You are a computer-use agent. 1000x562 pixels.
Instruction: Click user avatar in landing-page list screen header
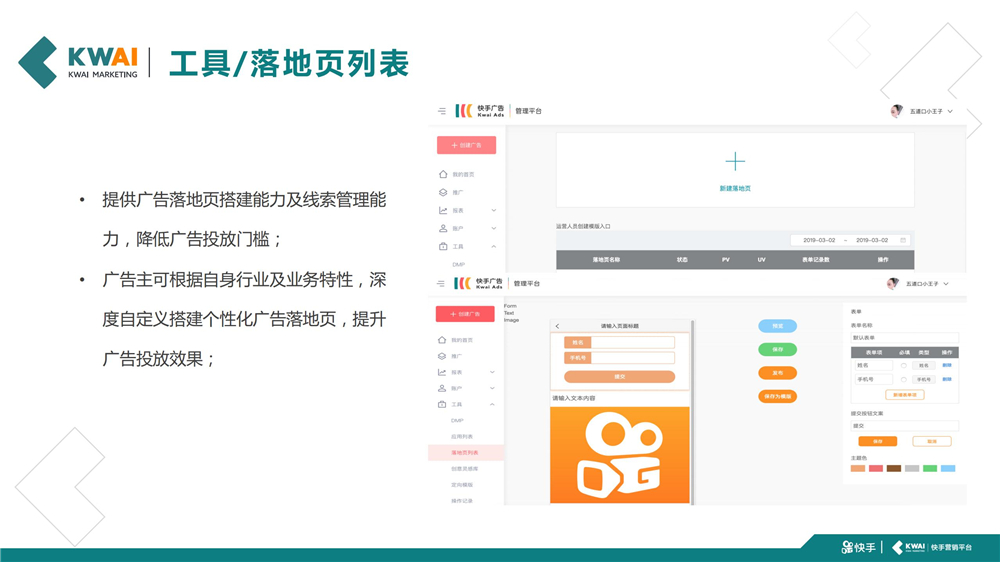coord(897,111)
